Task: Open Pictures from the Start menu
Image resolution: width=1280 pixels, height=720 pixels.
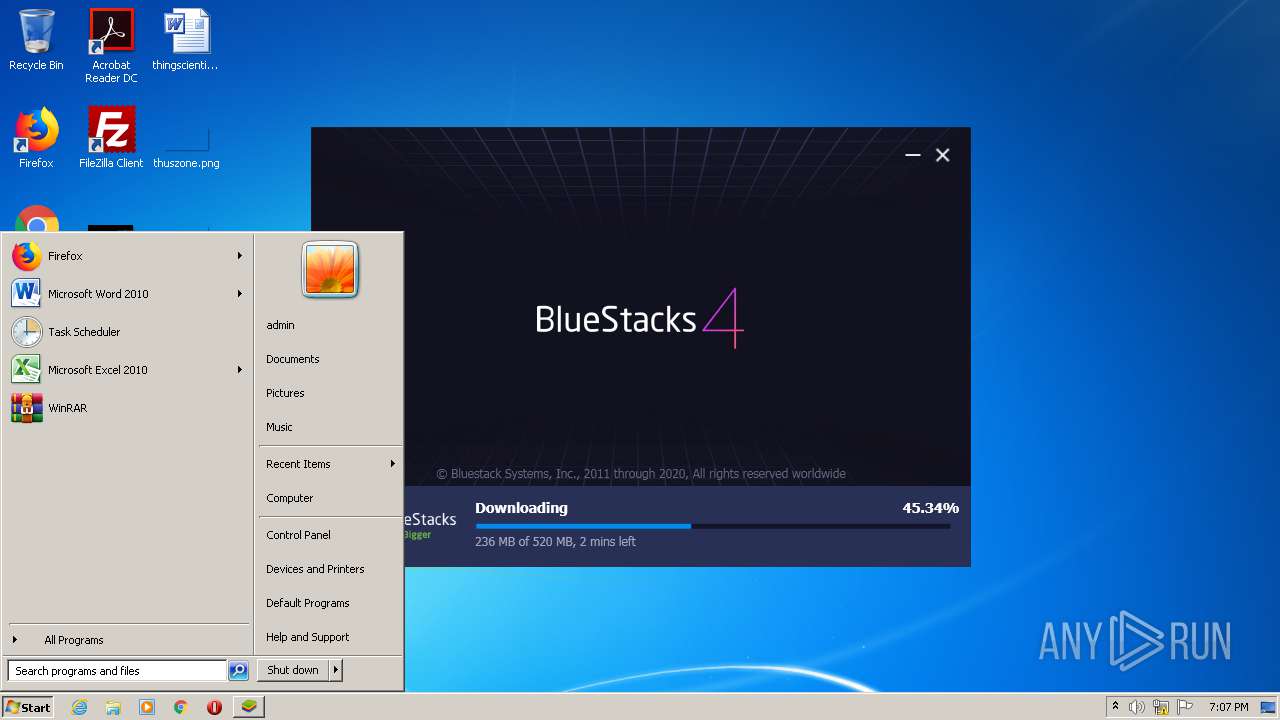Action: coord(285,393)
